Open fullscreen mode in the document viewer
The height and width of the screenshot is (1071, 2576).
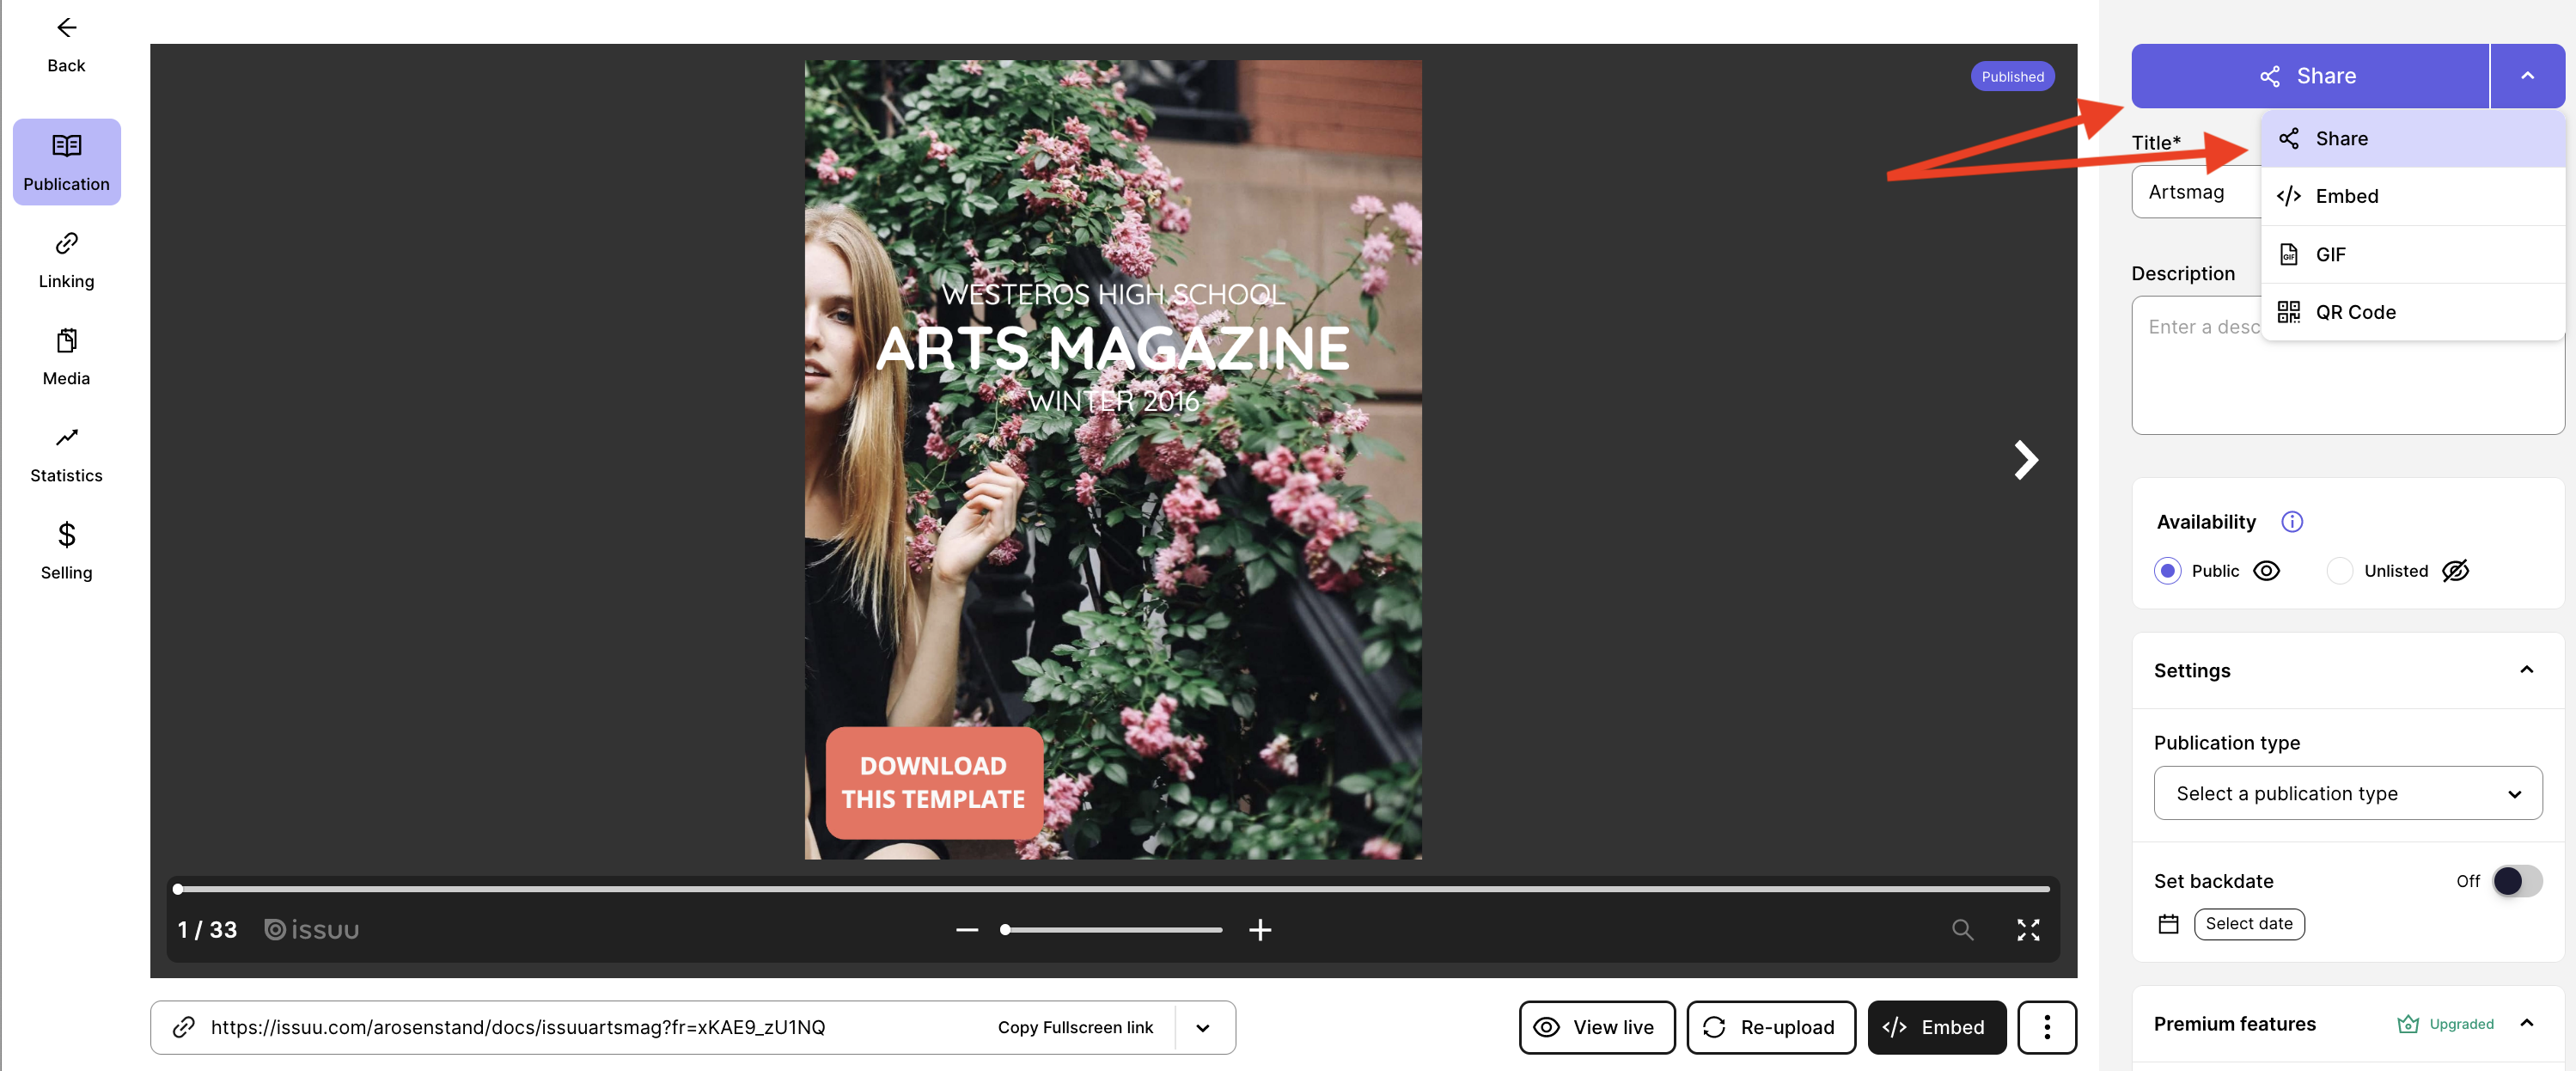[2029, 929]
